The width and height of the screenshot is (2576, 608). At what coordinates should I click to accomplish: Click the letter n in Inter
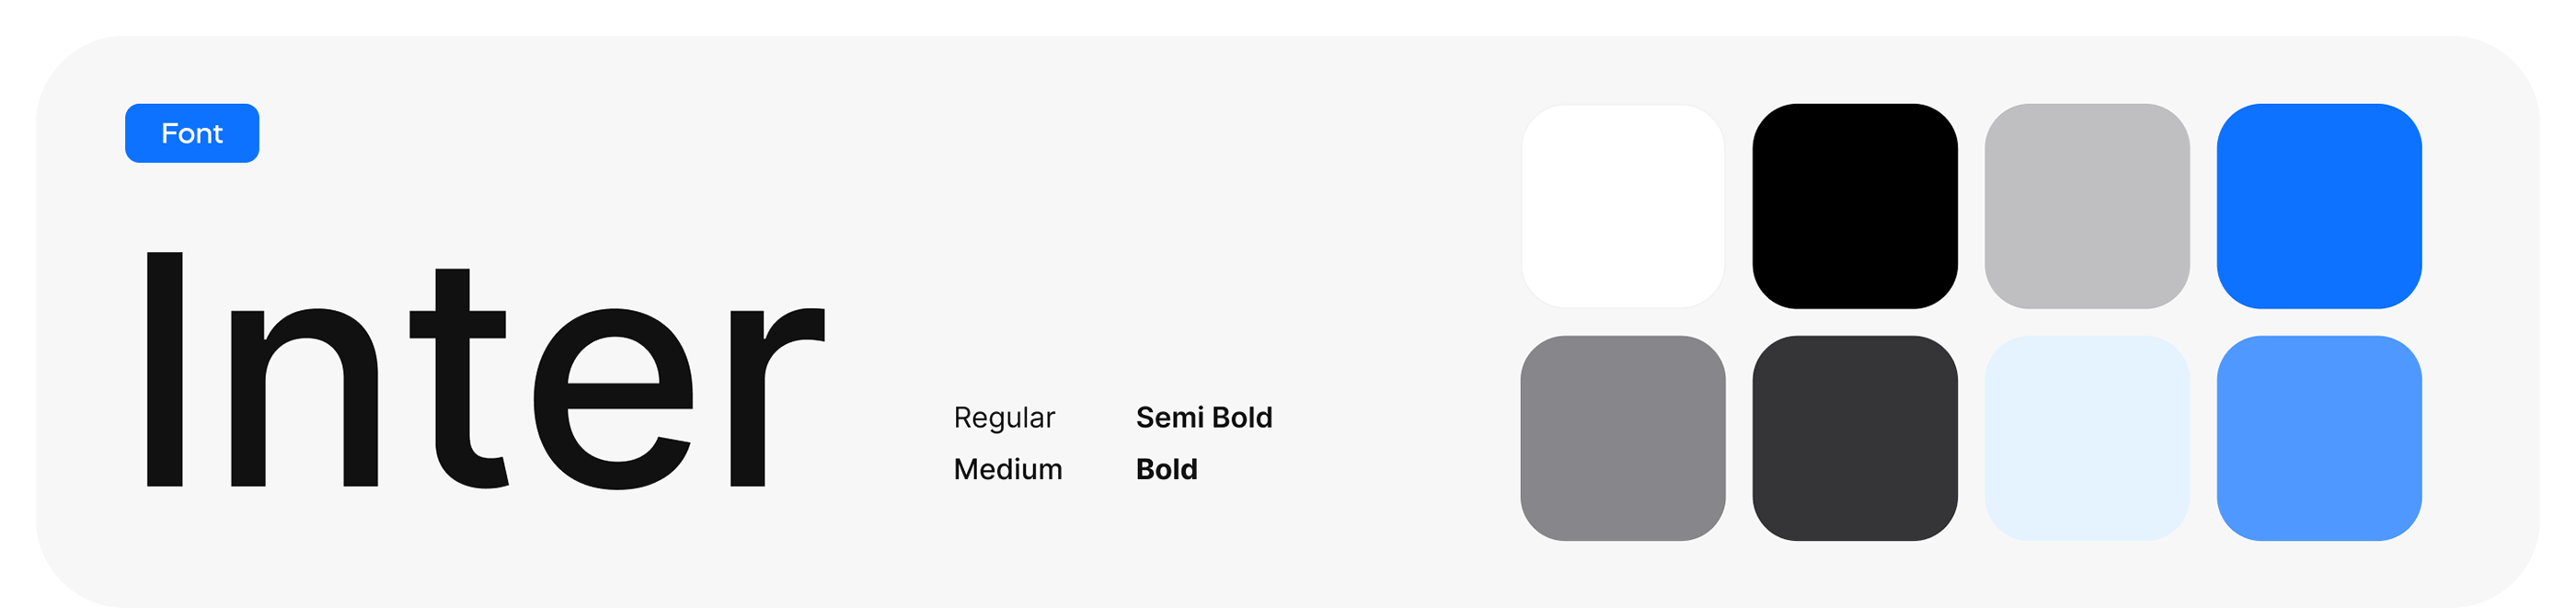click(304, 400)
